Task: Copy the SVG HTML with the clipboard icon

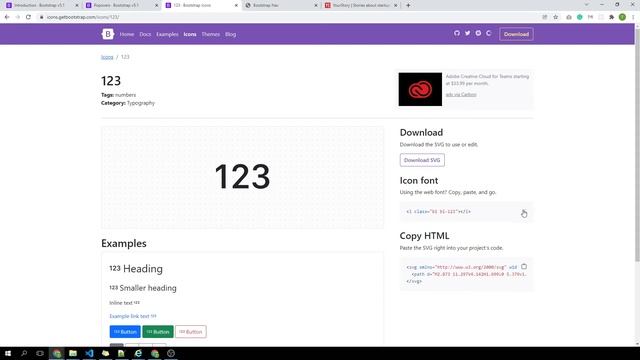Action: [524, 267]
